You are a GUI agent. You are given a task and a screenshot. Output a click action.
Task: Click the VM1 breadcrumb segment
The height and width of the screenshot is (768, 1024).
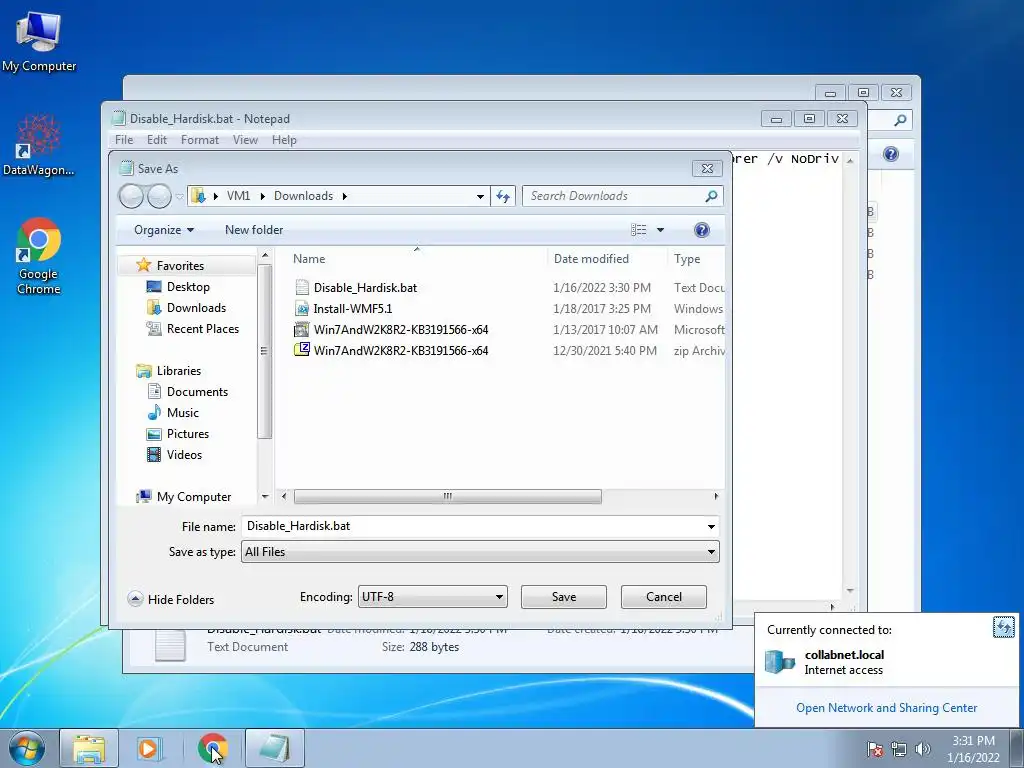238,196
